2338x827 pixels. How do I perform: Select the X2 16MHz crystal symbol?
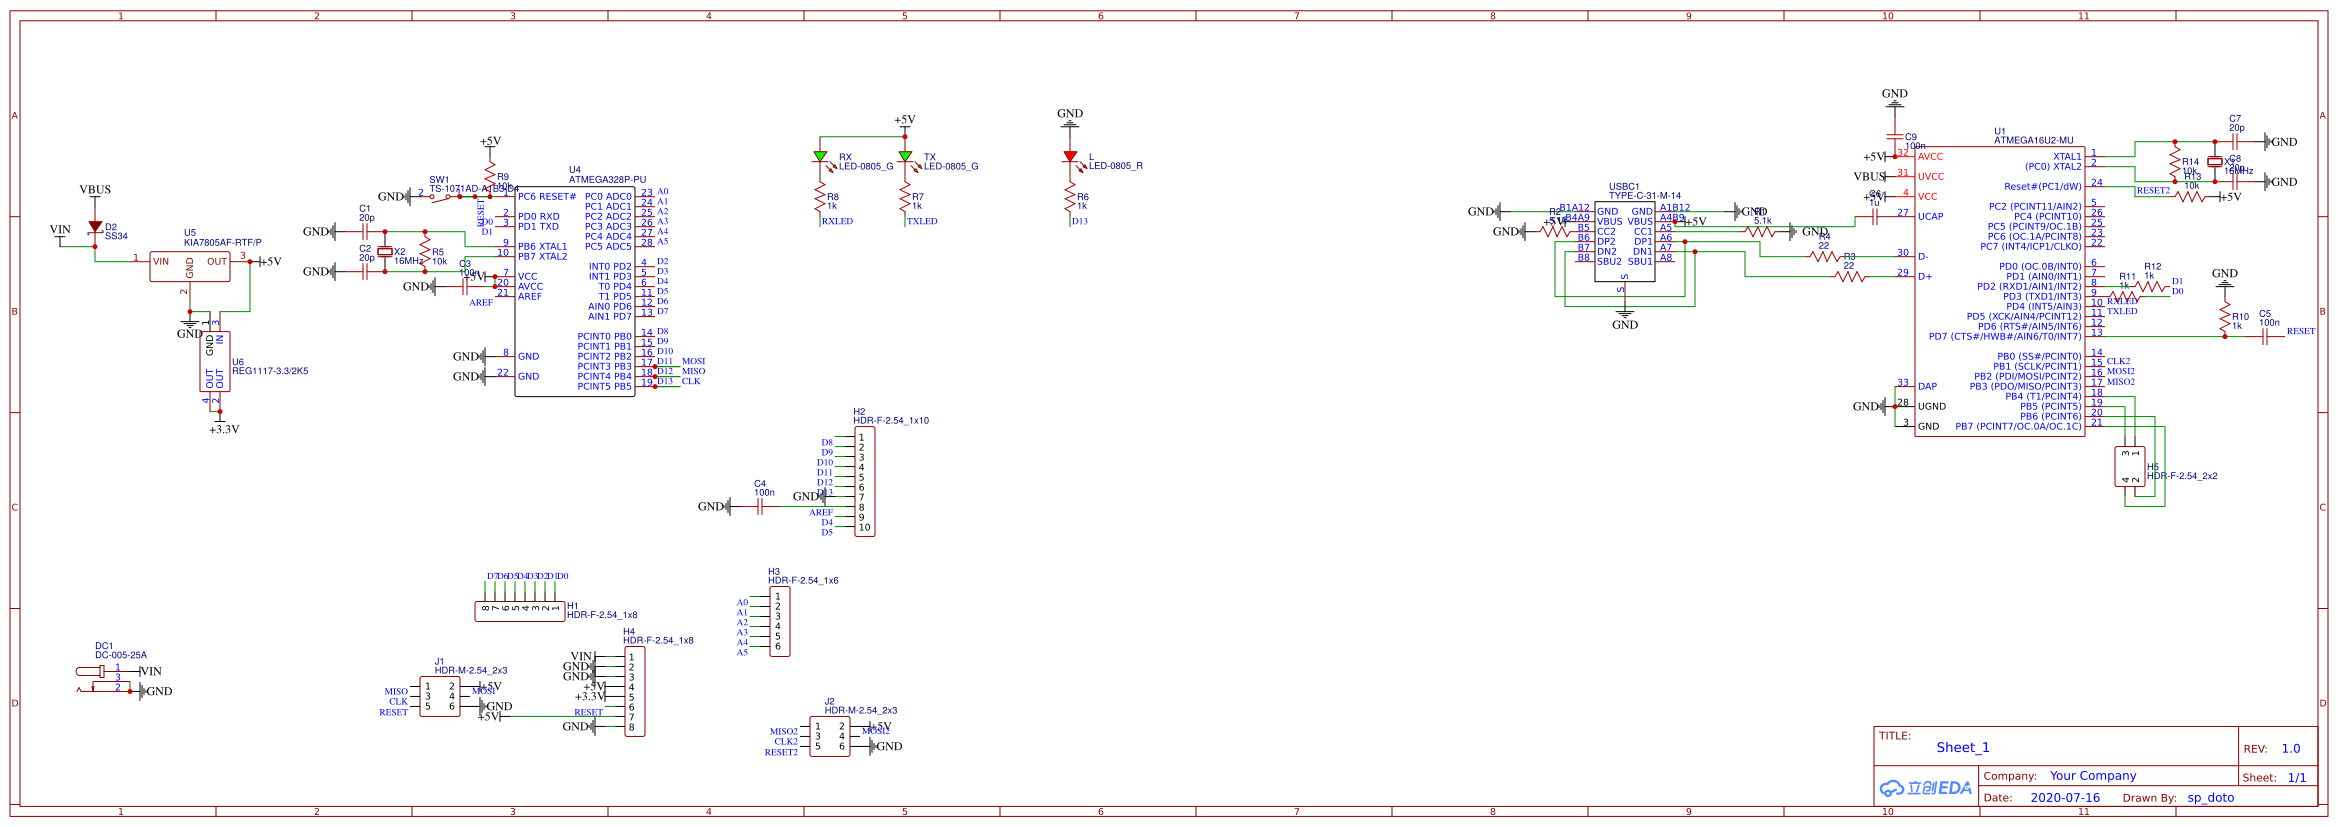[x=385, y=252]
